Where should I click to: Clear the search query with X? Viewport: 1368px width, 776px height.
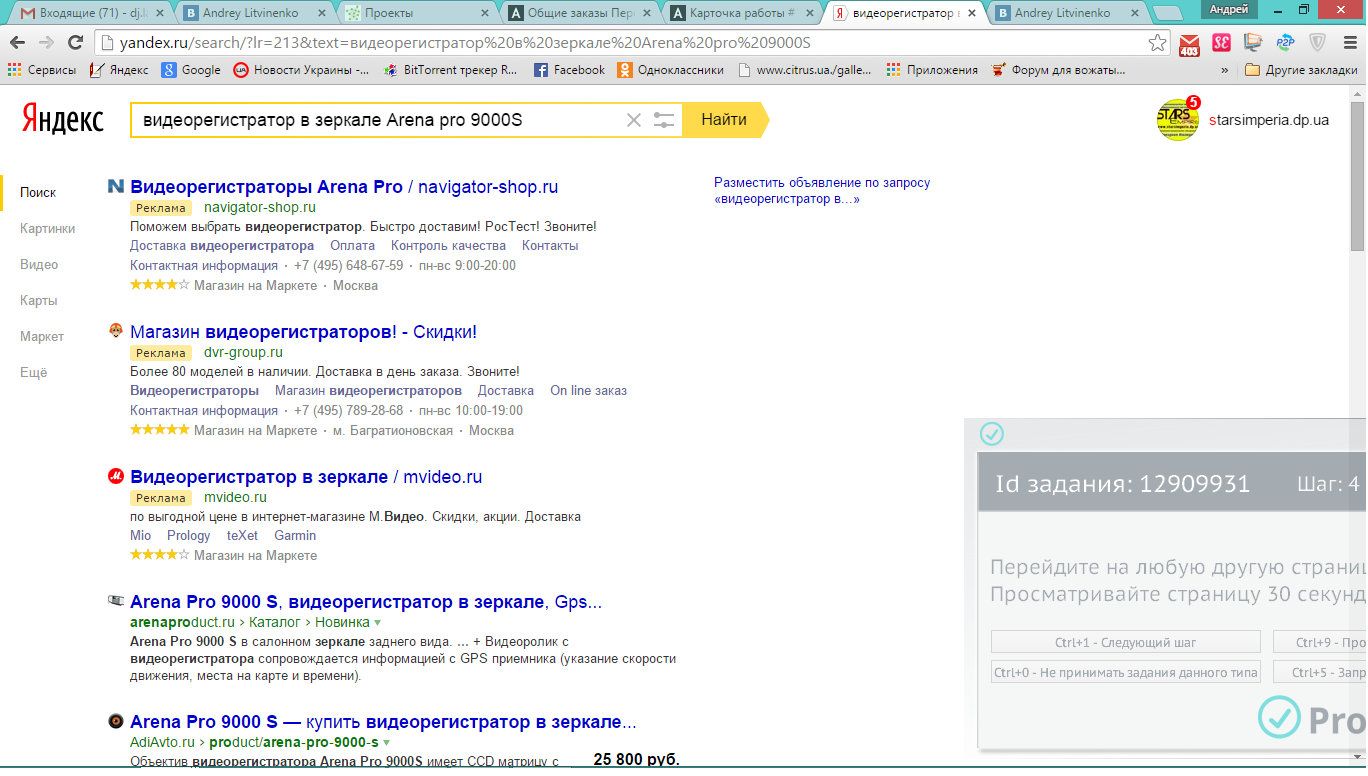click(634, 120)
